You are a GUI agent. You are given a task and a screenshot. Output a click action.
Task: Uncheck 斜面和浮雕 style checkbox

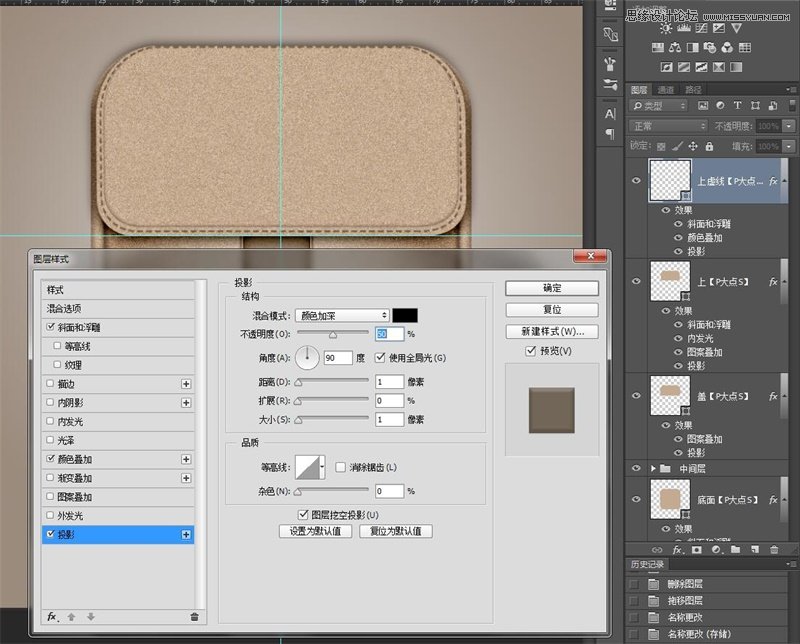pos(50,327)
